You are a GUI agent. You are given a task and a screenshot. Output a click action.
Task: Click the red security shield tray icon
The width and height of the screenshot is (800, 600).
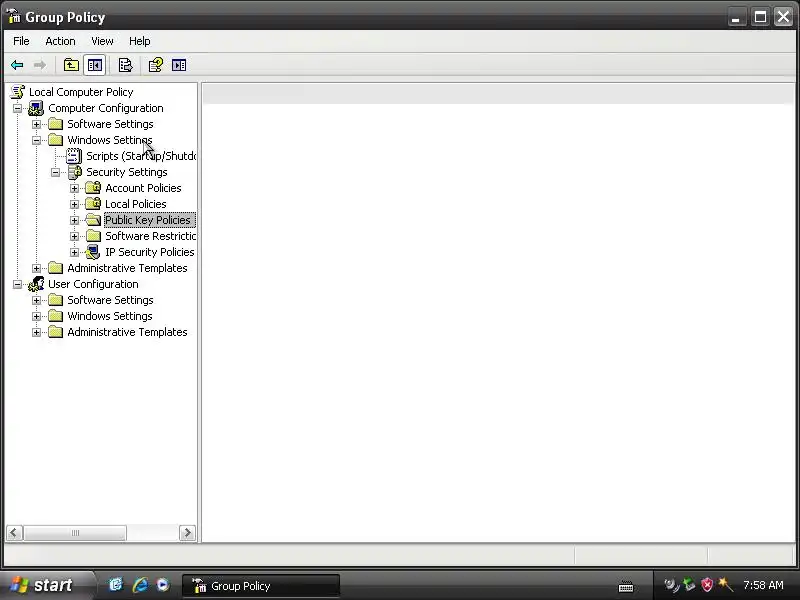(x=707, y=585)
